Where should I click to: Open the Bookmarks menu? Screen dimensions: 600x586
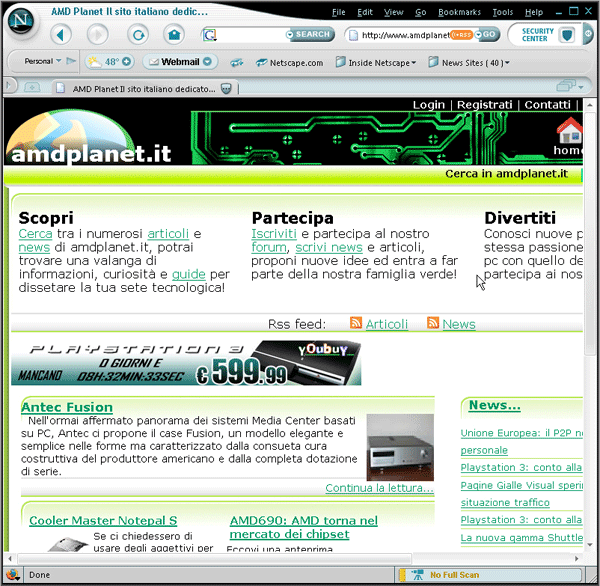click(x=459, y=12)
